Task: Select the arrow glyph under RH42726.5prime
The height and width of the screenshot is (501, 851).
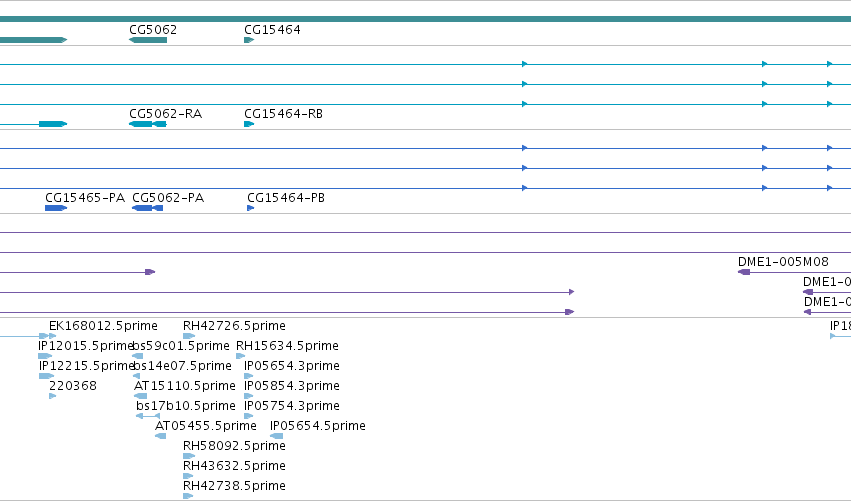Action: click(189, 336)
